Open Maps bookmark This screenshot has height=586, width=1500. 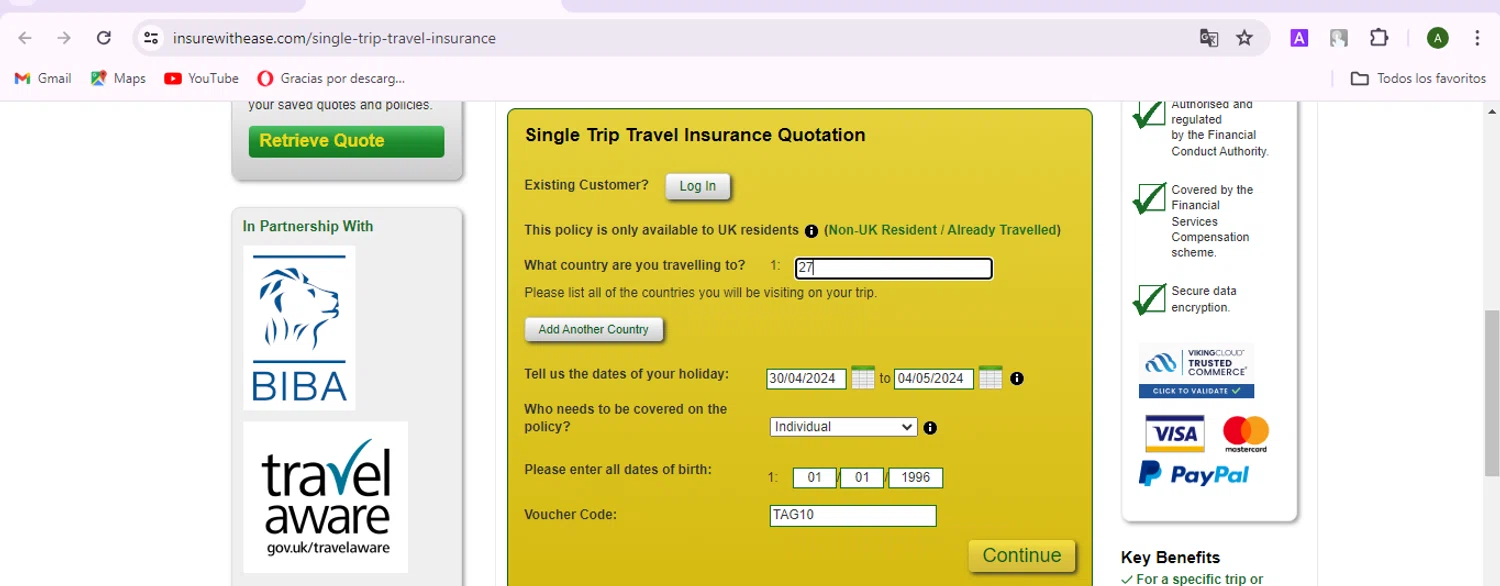(118, 78)
